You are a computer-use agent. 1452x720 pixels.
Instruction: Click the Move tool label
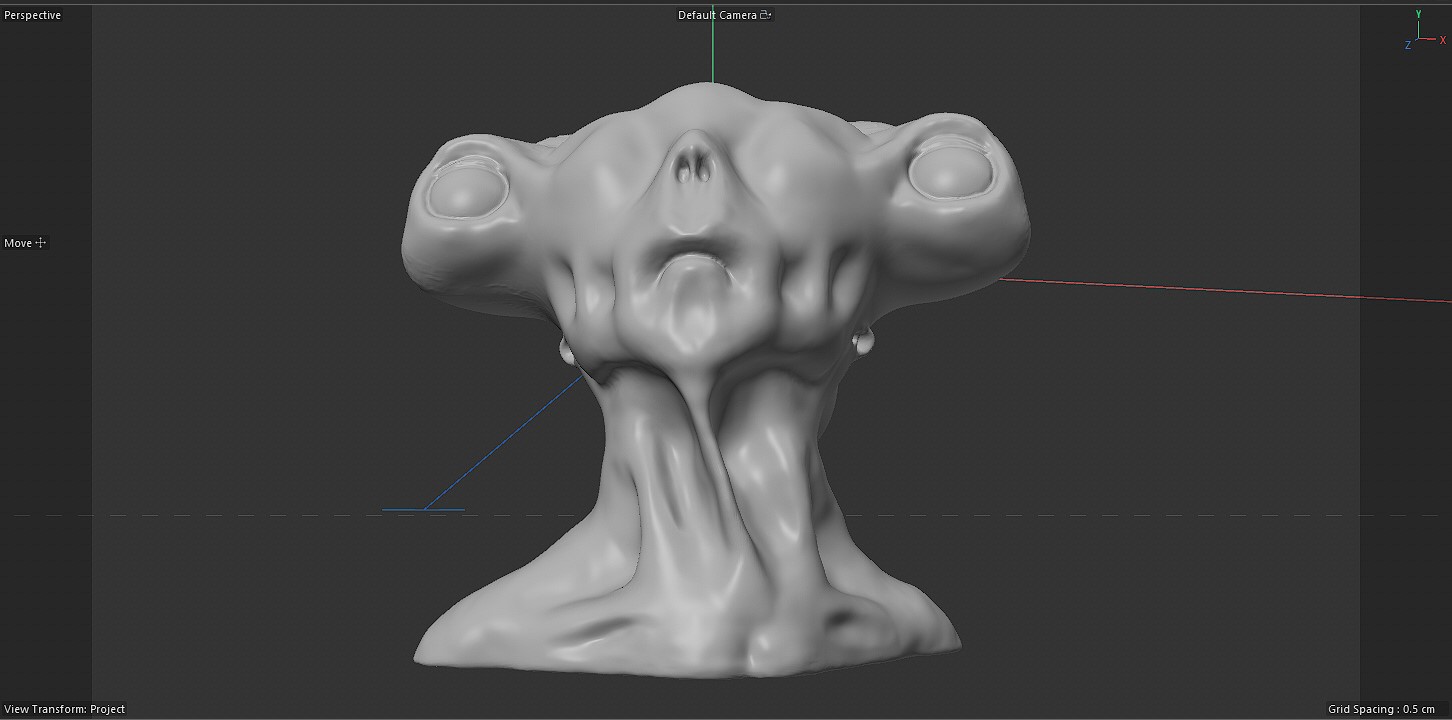point(18,243)
